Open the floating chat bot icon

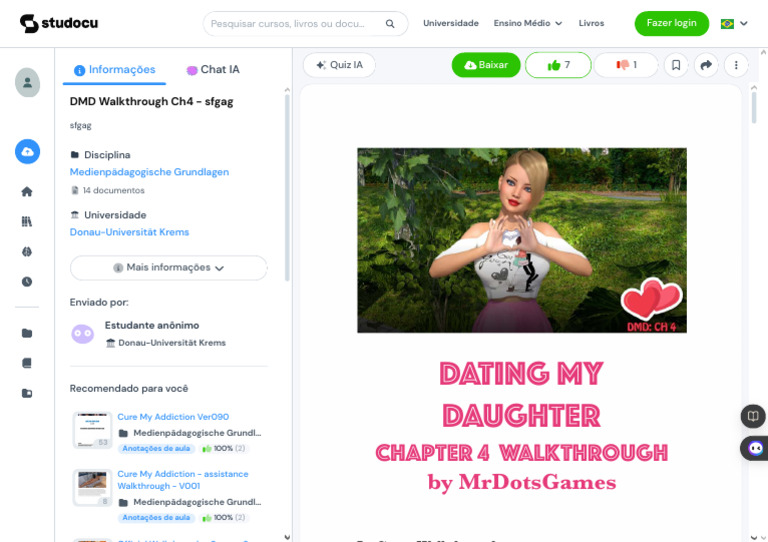click(755, 448)
